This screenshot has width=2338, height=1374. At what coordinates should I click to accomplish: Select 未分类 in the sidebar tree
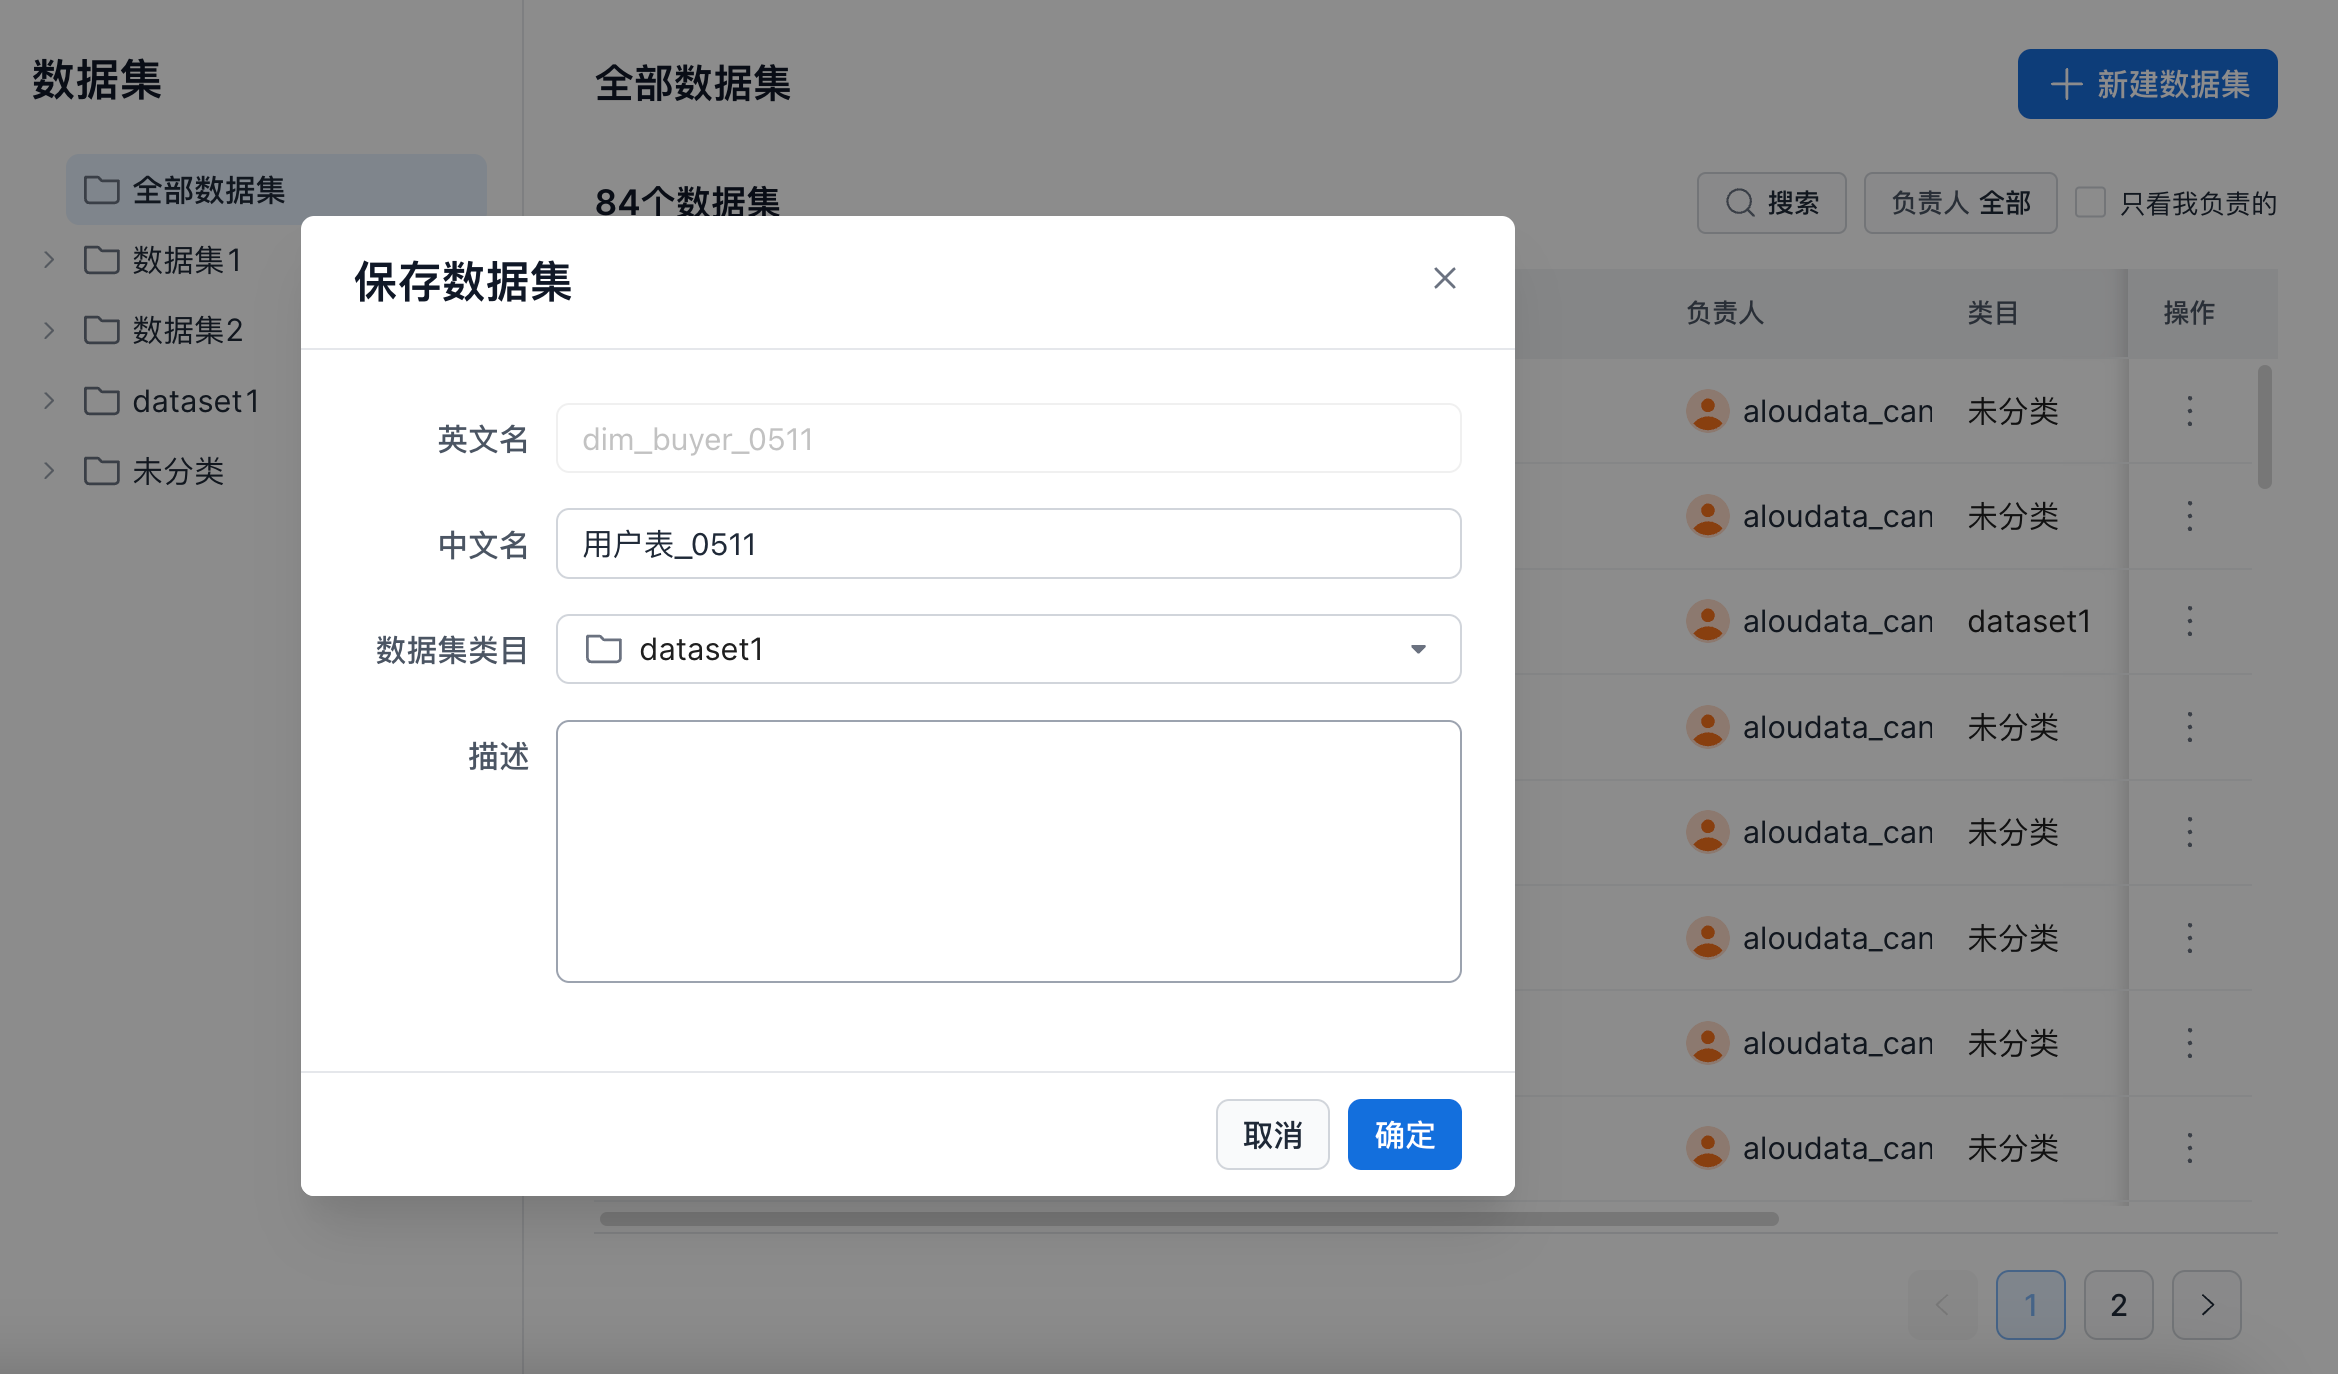click(x=178, y=471)
